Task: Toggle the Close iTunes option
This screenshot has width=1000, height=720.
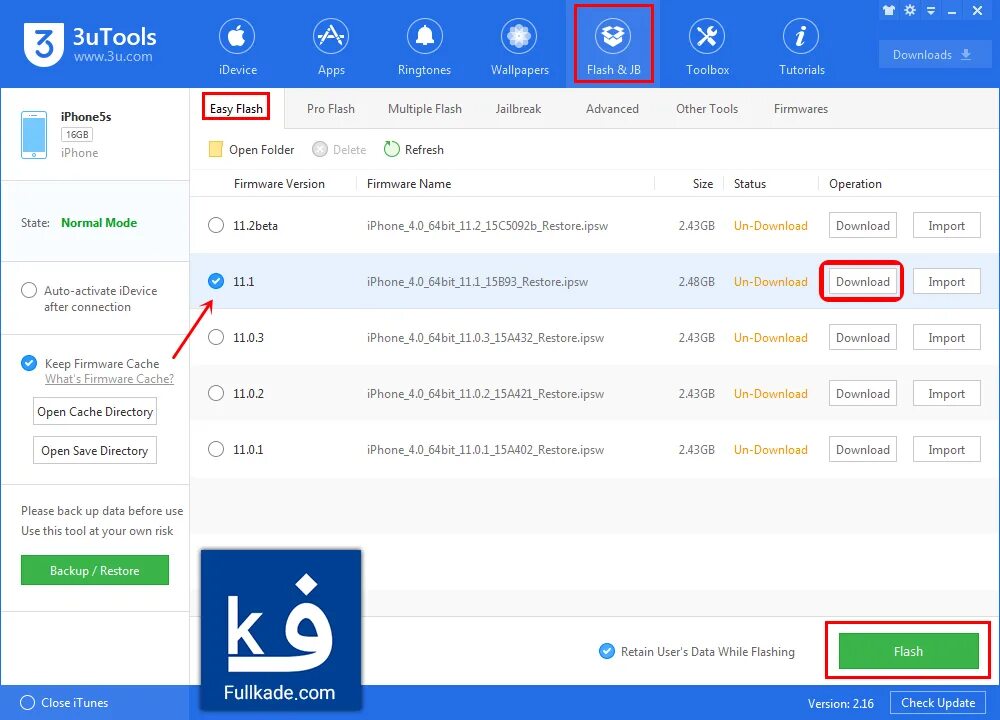Action: pyautogui.click(x=27, y=703)
